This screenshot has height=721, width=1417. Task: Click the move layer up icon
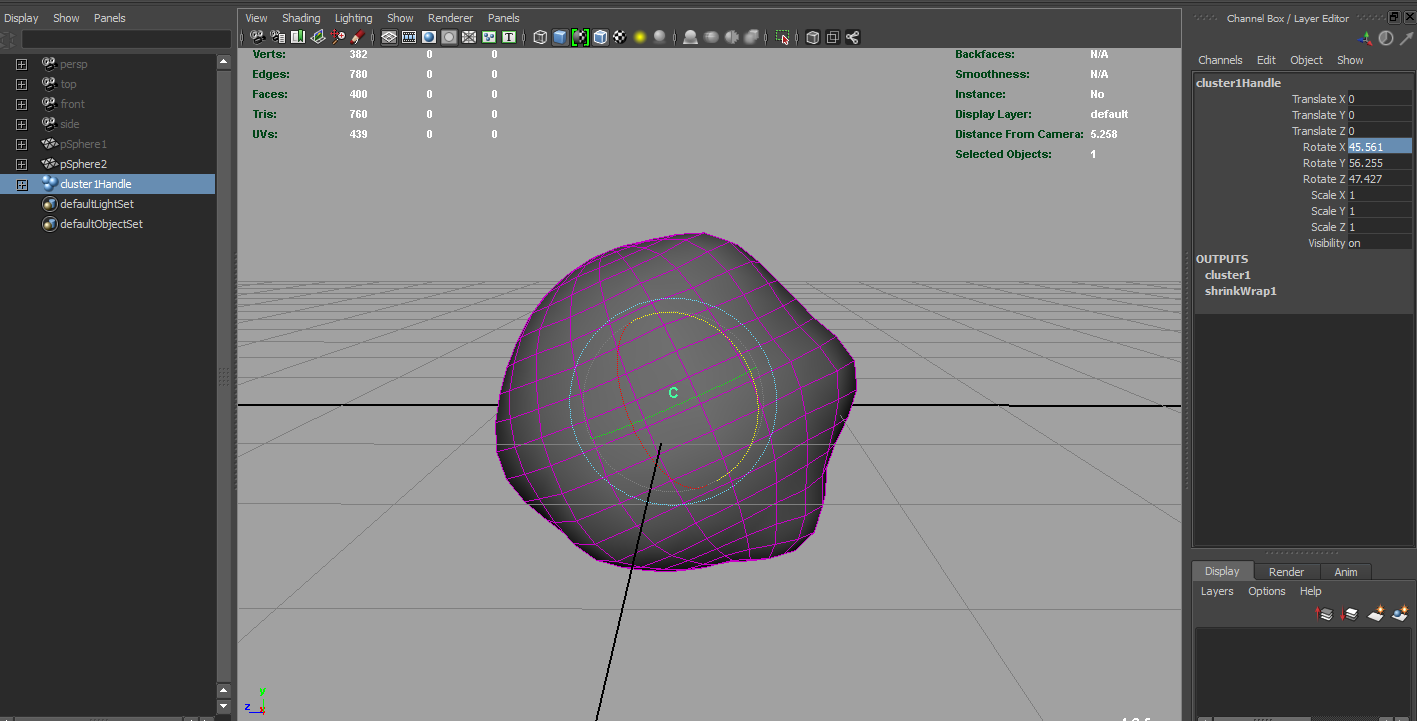(x=1323, y=612)
